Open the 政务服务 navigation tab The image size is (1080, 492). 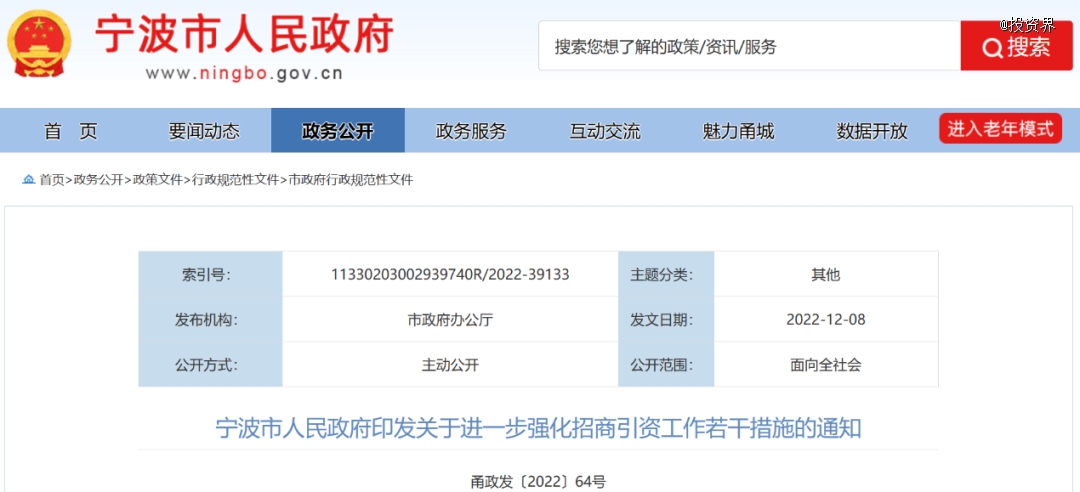click(x=471, y=131)
